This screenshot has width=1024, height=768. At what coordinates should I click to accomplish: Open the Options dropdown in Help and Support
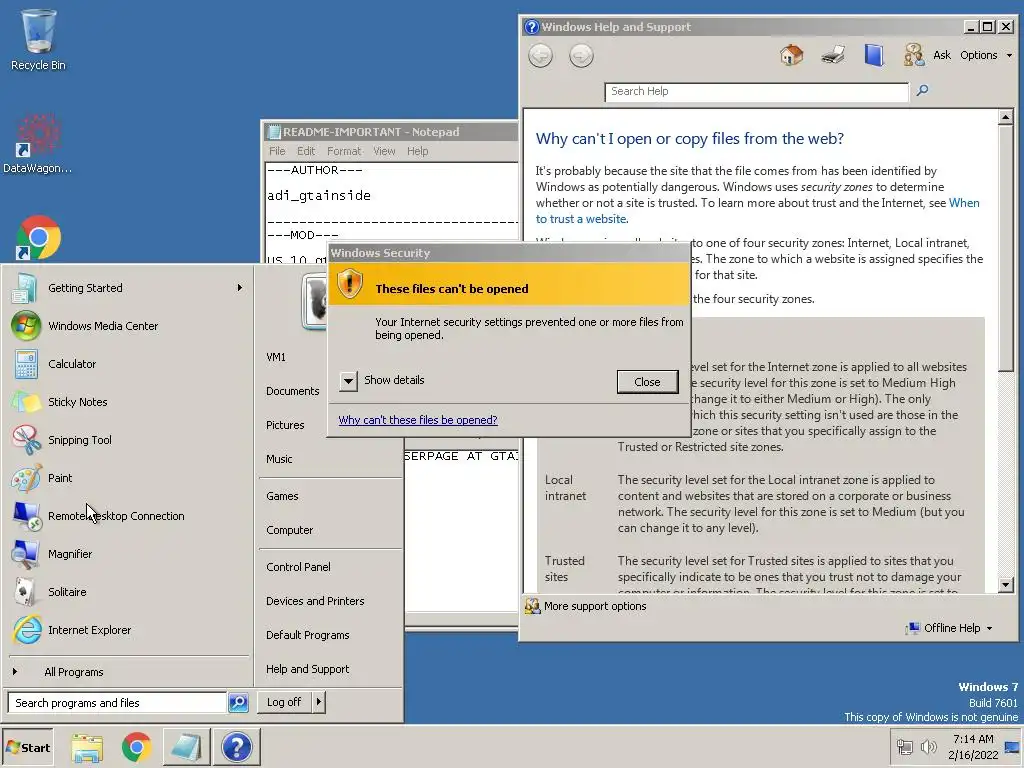985,55
